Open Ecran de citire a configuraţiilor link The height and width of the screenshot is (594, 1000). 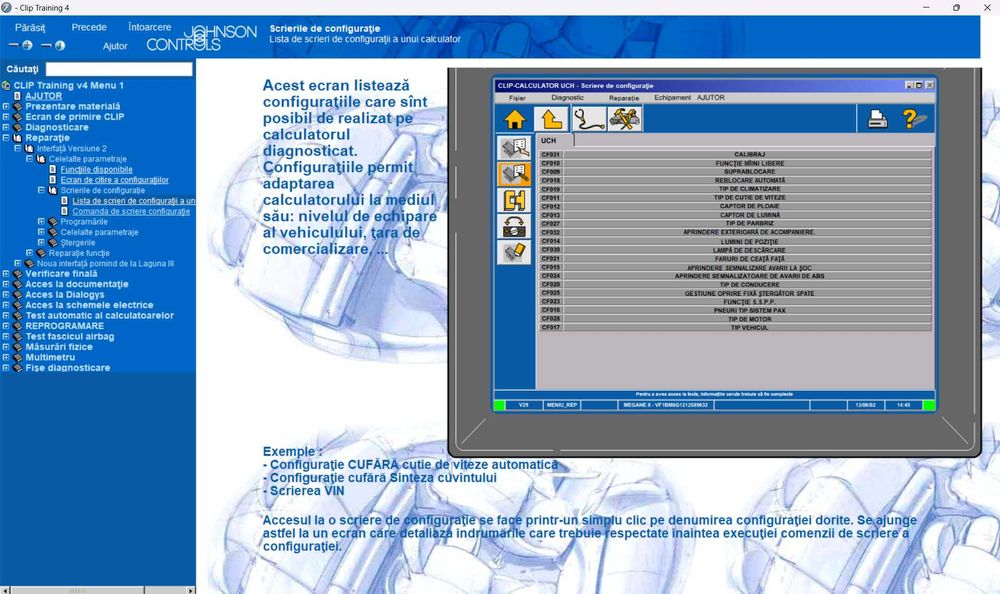tap(115, 180)
